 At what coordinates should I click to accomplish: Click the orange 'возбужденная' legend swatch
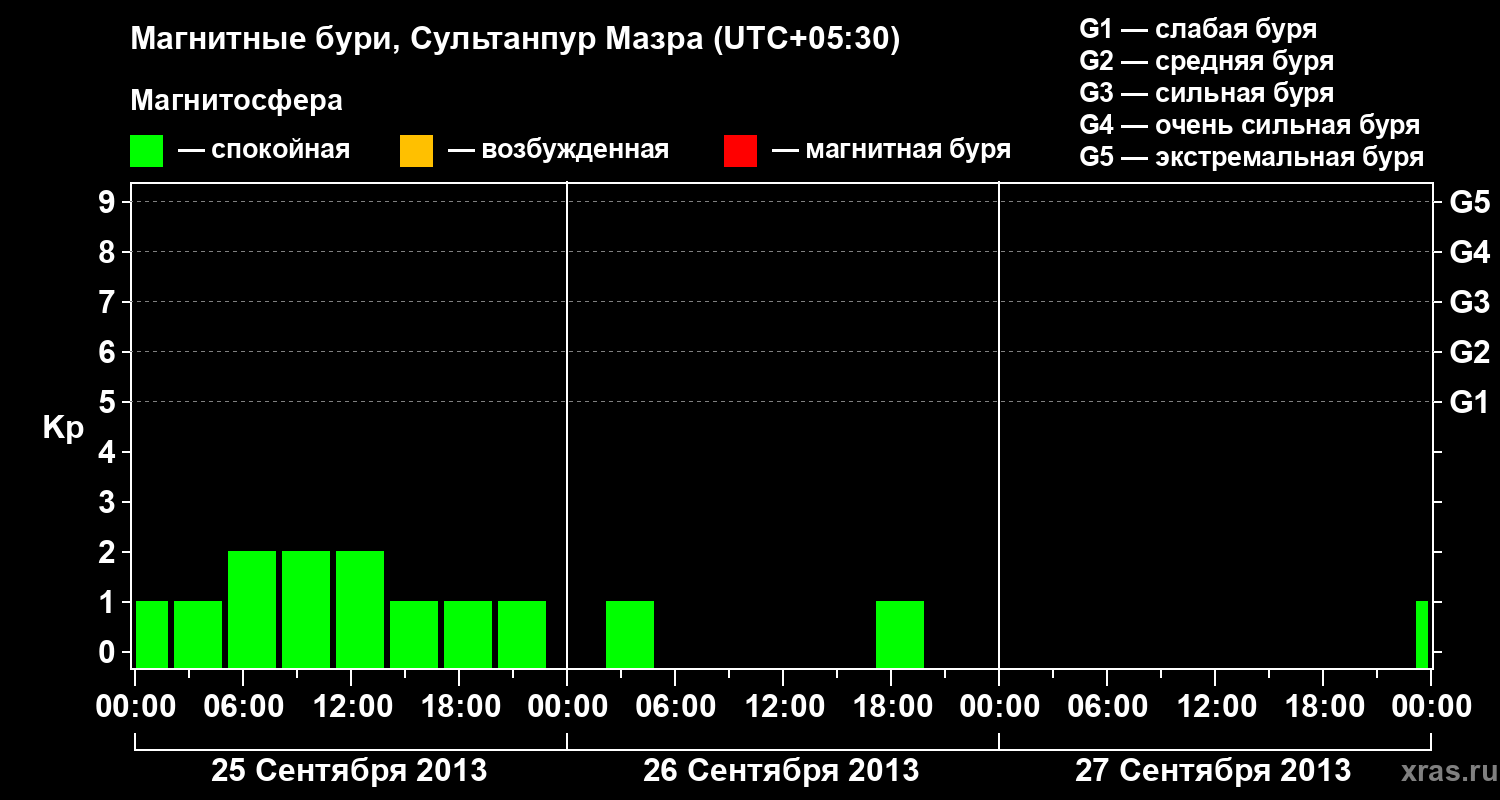[x=416, y=151]
